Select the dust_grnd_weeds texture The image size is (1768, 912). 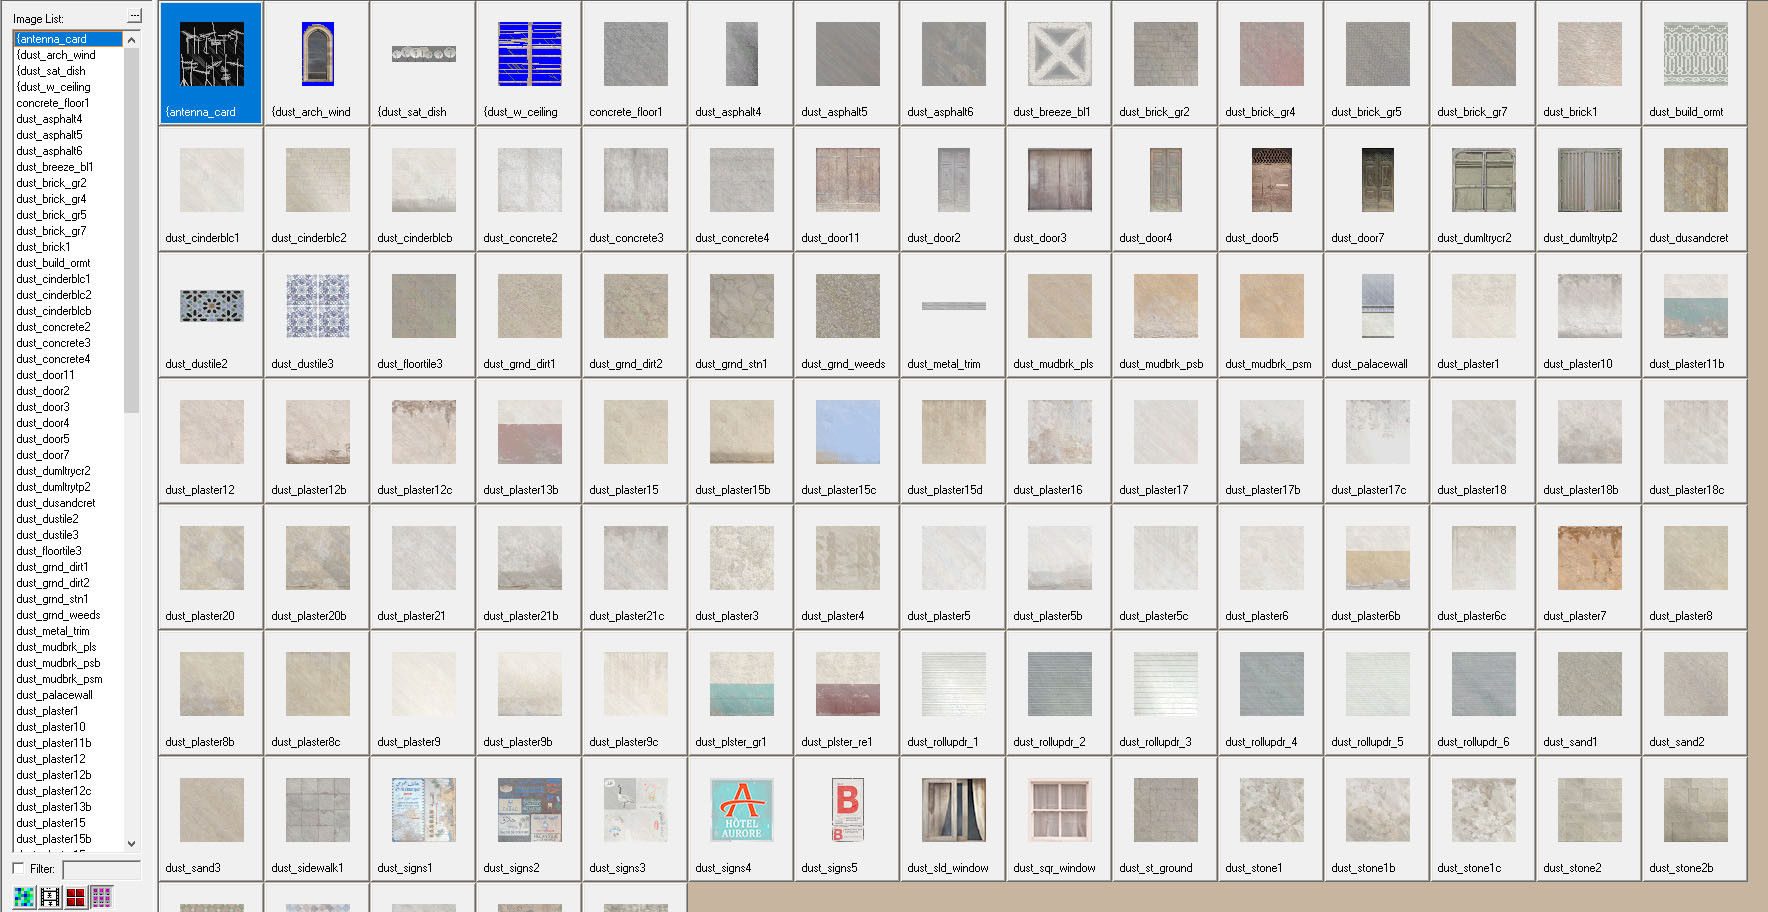tap(845, 307)
